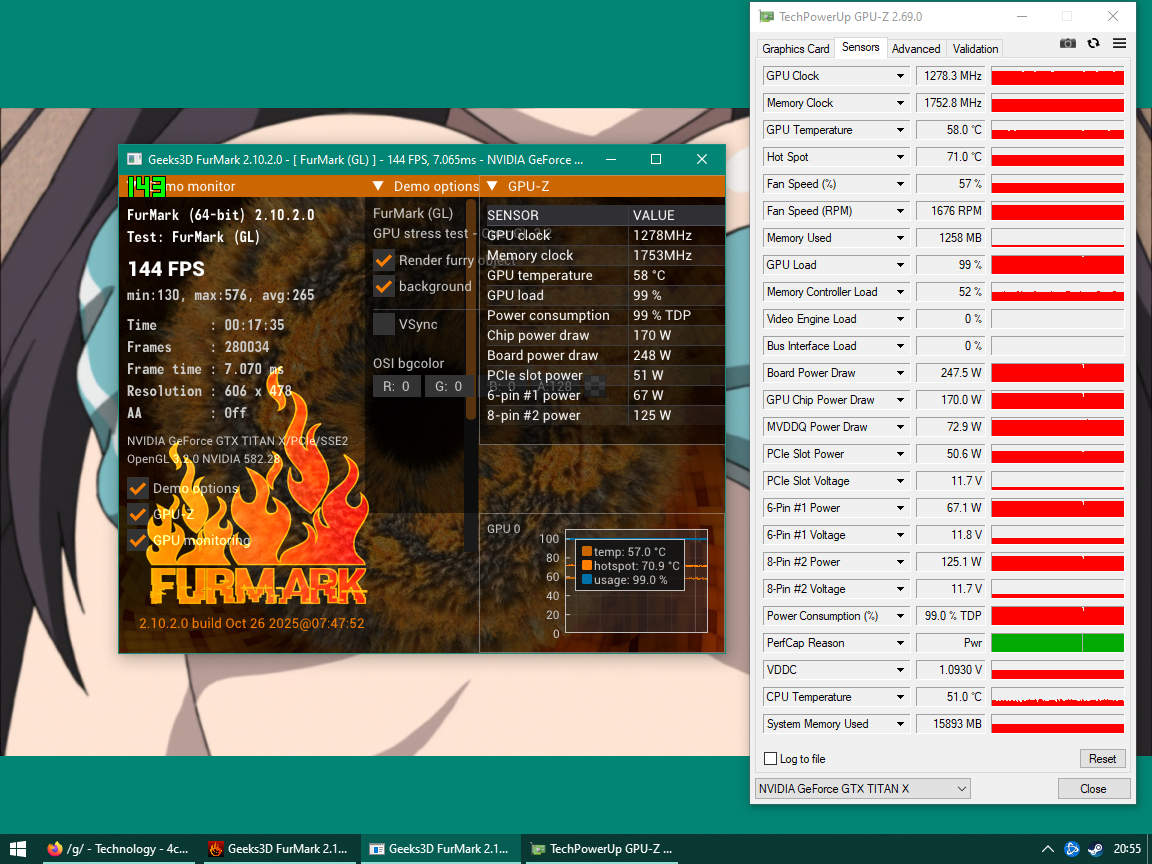The width and height of the screenshot is (1152, 864).
Task: Switch to Graphics Card tab
Action: (x=796, y=48)
